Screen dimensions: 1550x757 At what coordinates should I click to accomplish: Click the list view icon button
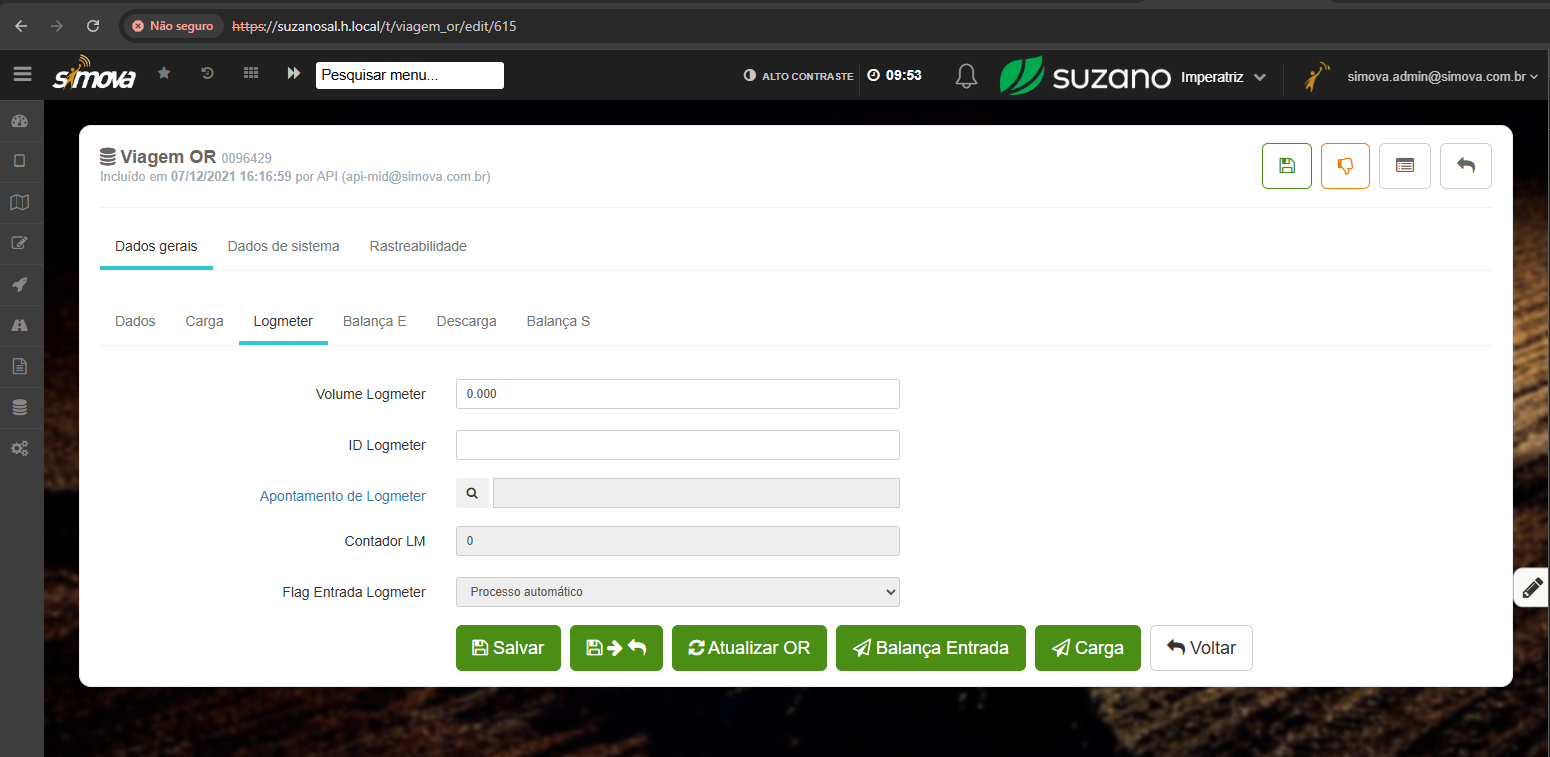(x=1405, y=166)
